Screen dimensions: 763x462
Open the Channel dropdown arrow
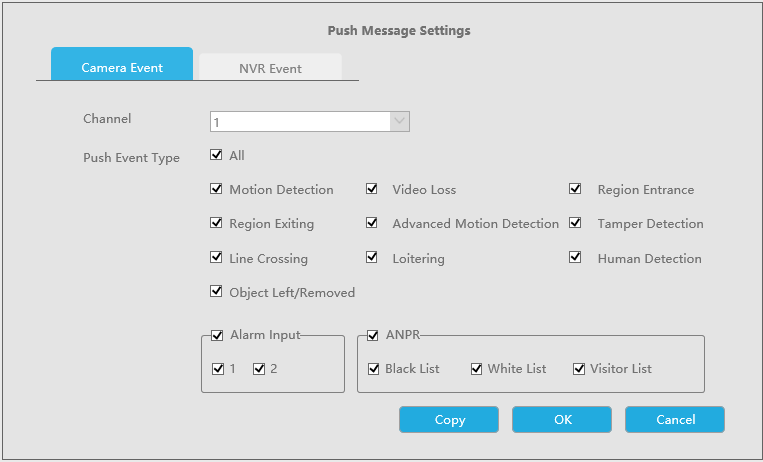pyautogui.click(x=400, y=121)
